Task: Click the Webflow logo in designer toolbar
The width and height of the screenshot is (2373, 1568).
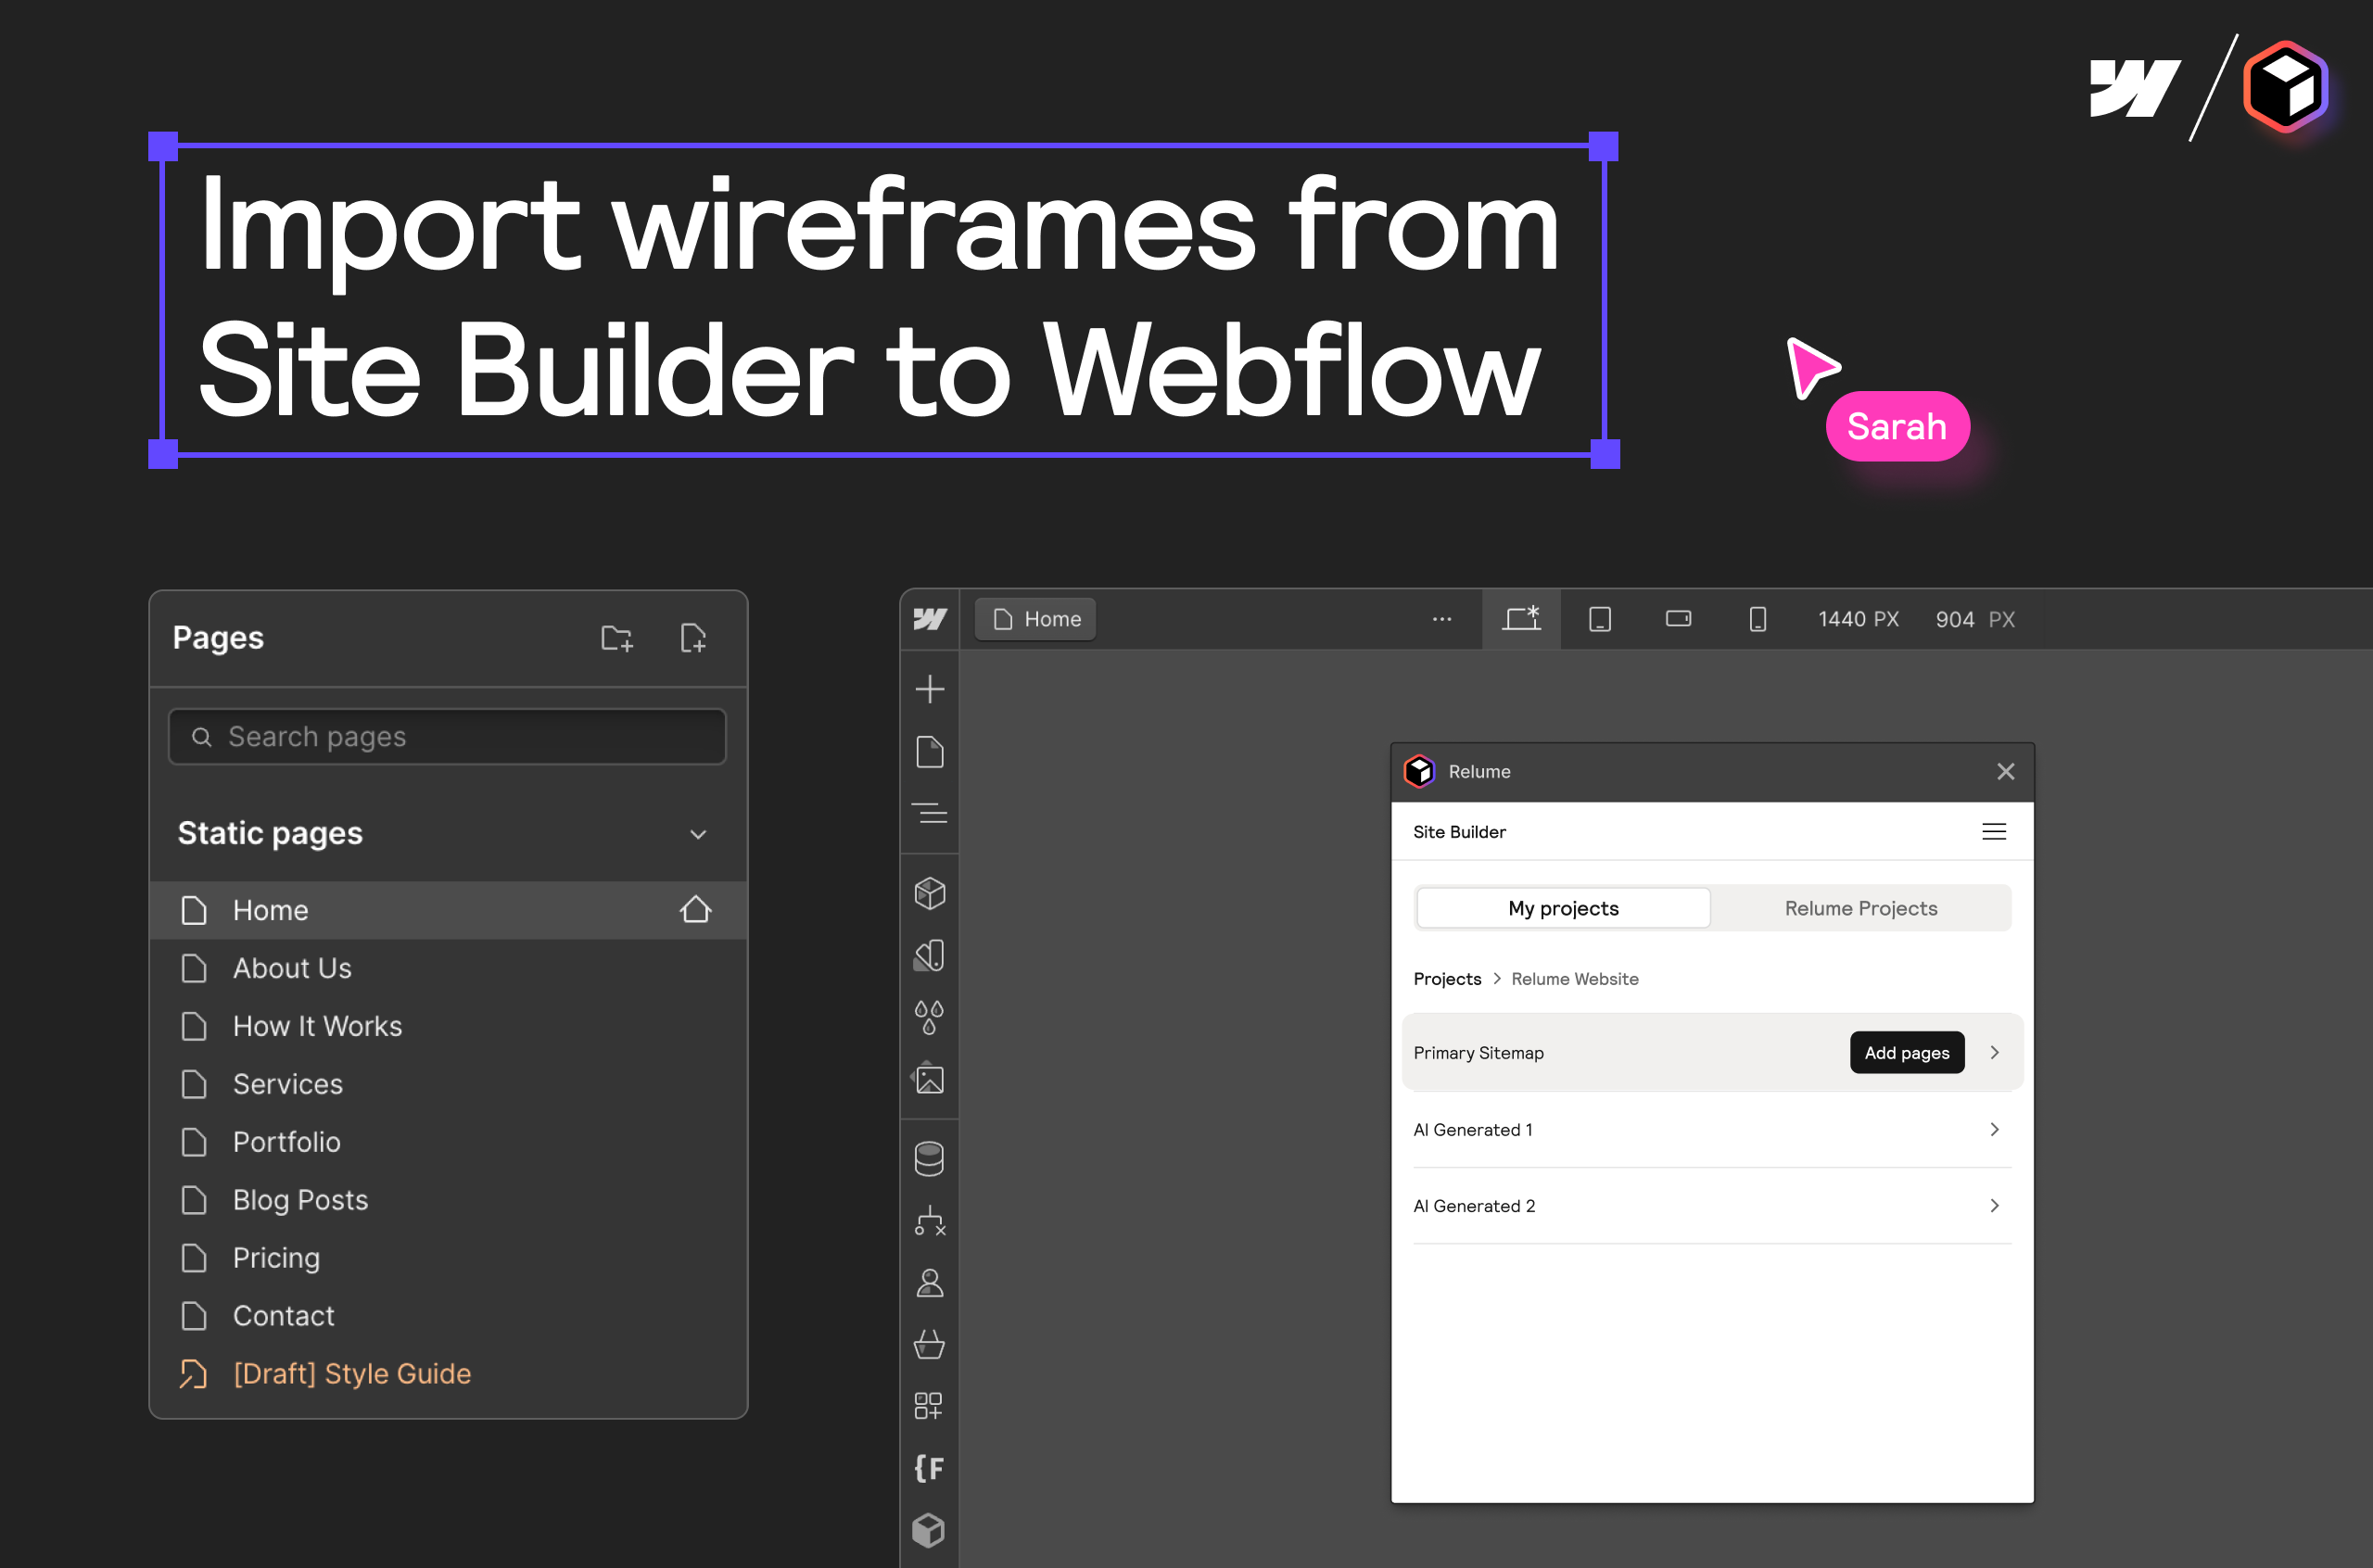Action: tap(929, 619)
